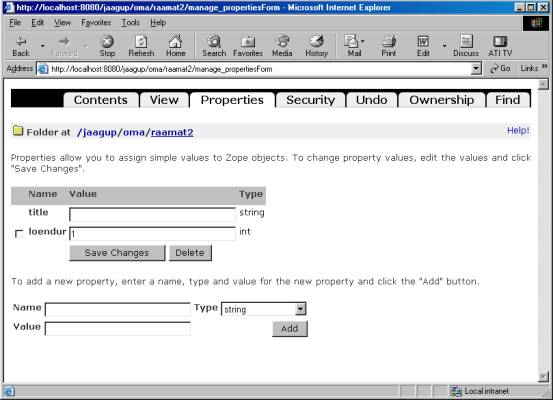Show browsing History from the toolbar

point(316,46)
